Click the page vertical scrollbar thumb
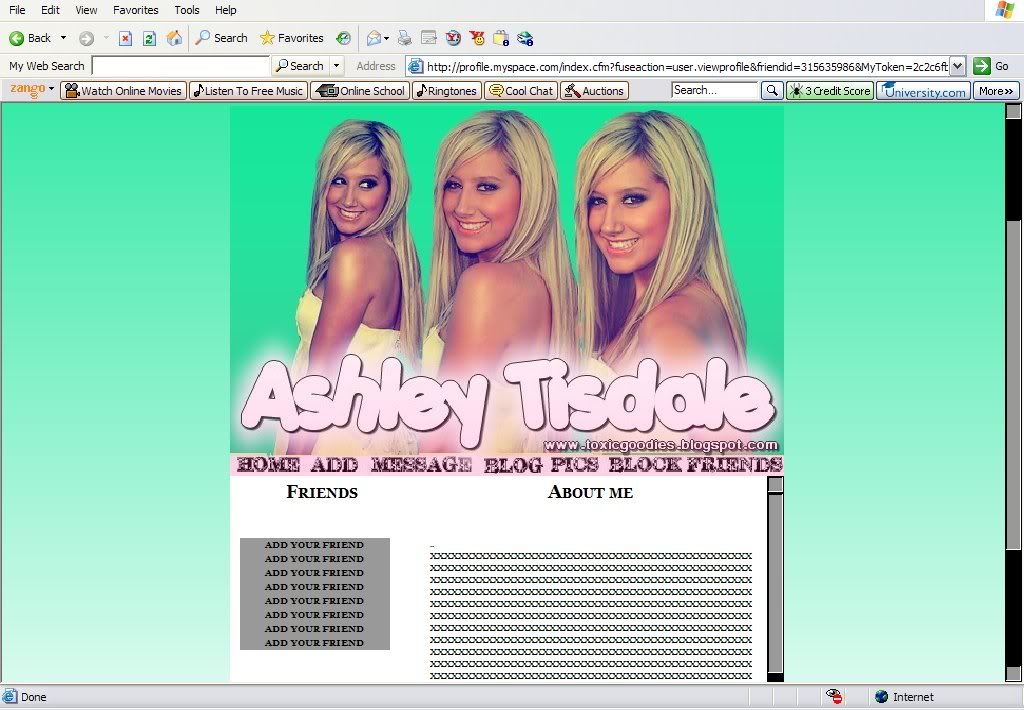The height and width of the screenshot is (710, 1024). pyautogui.click(x=1013, y=385)
